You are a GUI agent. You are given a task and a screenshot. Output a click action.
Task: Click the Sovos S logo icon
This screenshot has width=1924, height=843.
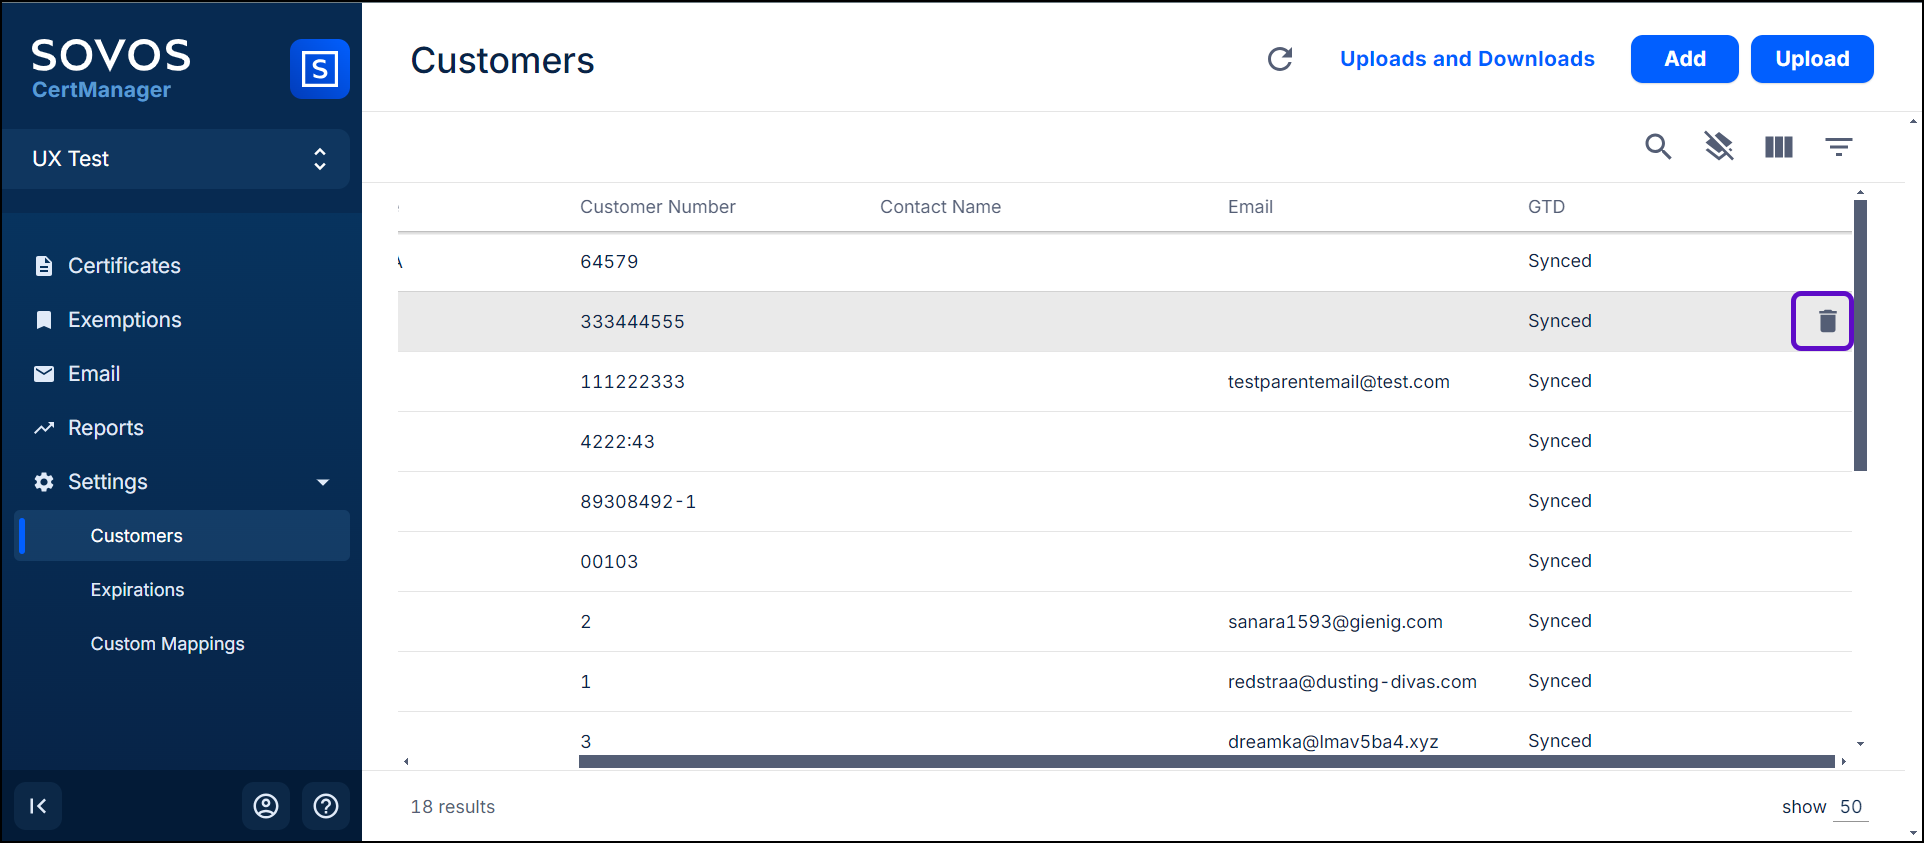(319, 69)
